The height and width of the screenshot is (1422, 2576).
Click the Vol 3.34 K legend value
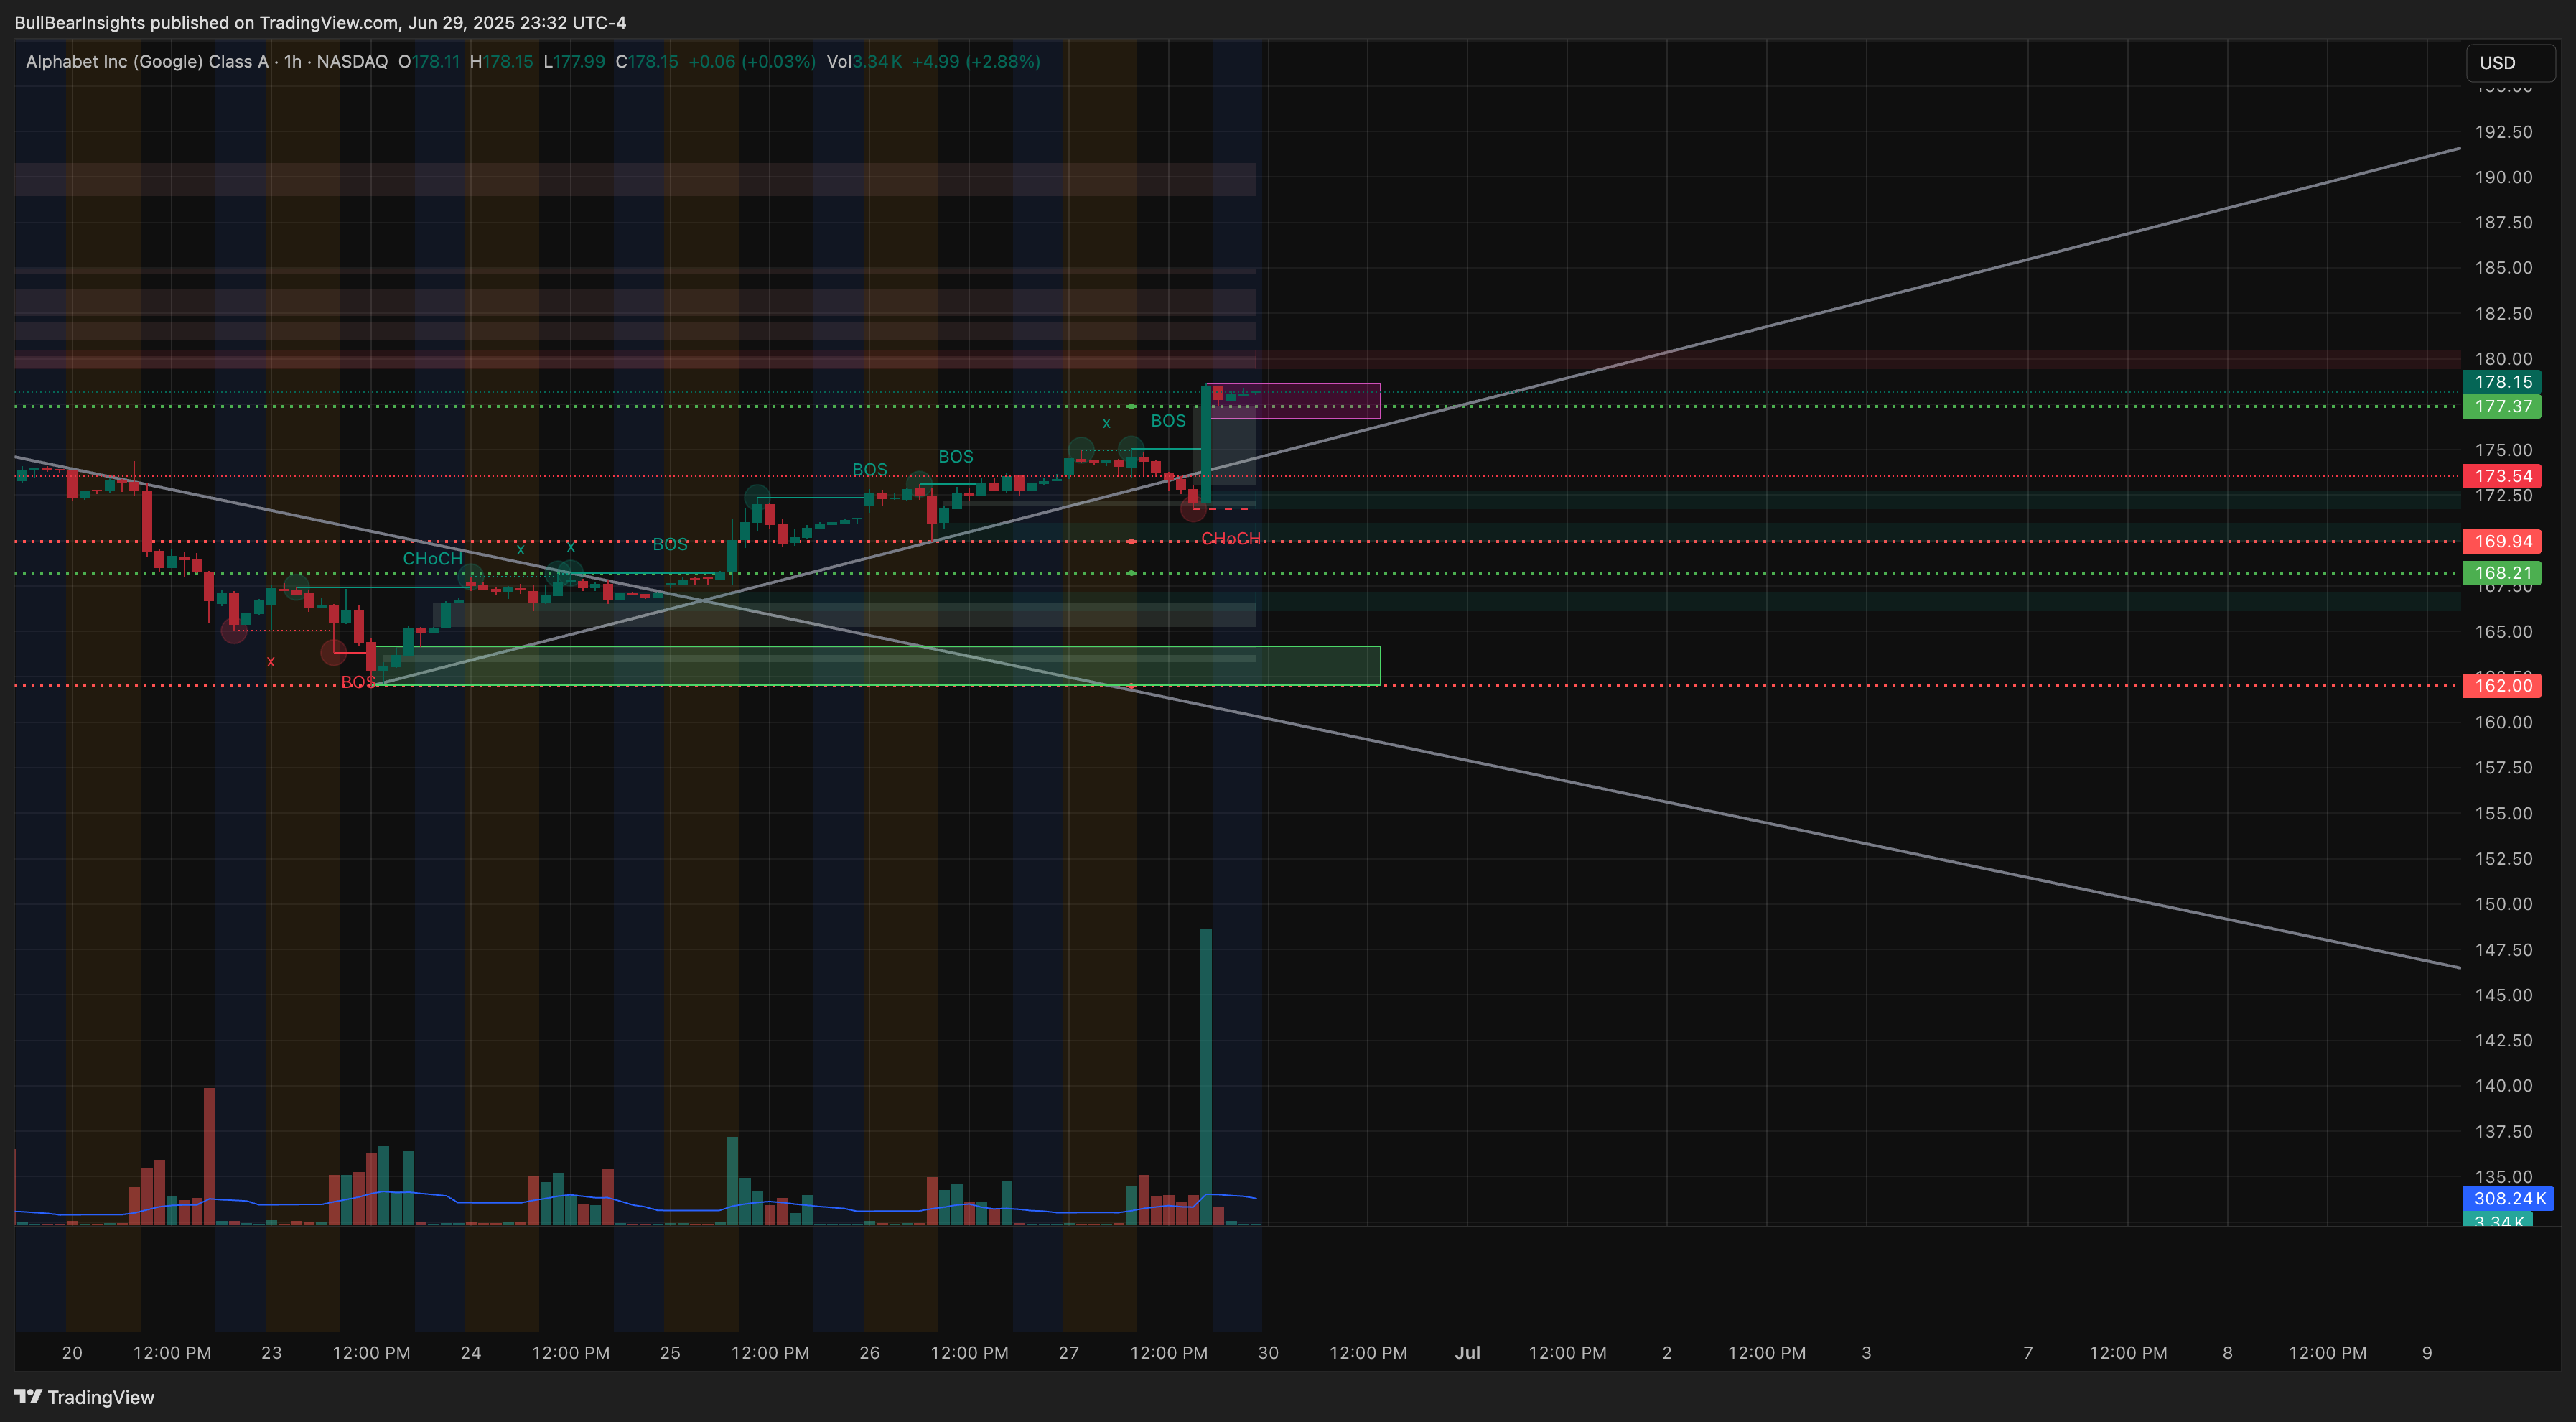click(x=864, y=61)
